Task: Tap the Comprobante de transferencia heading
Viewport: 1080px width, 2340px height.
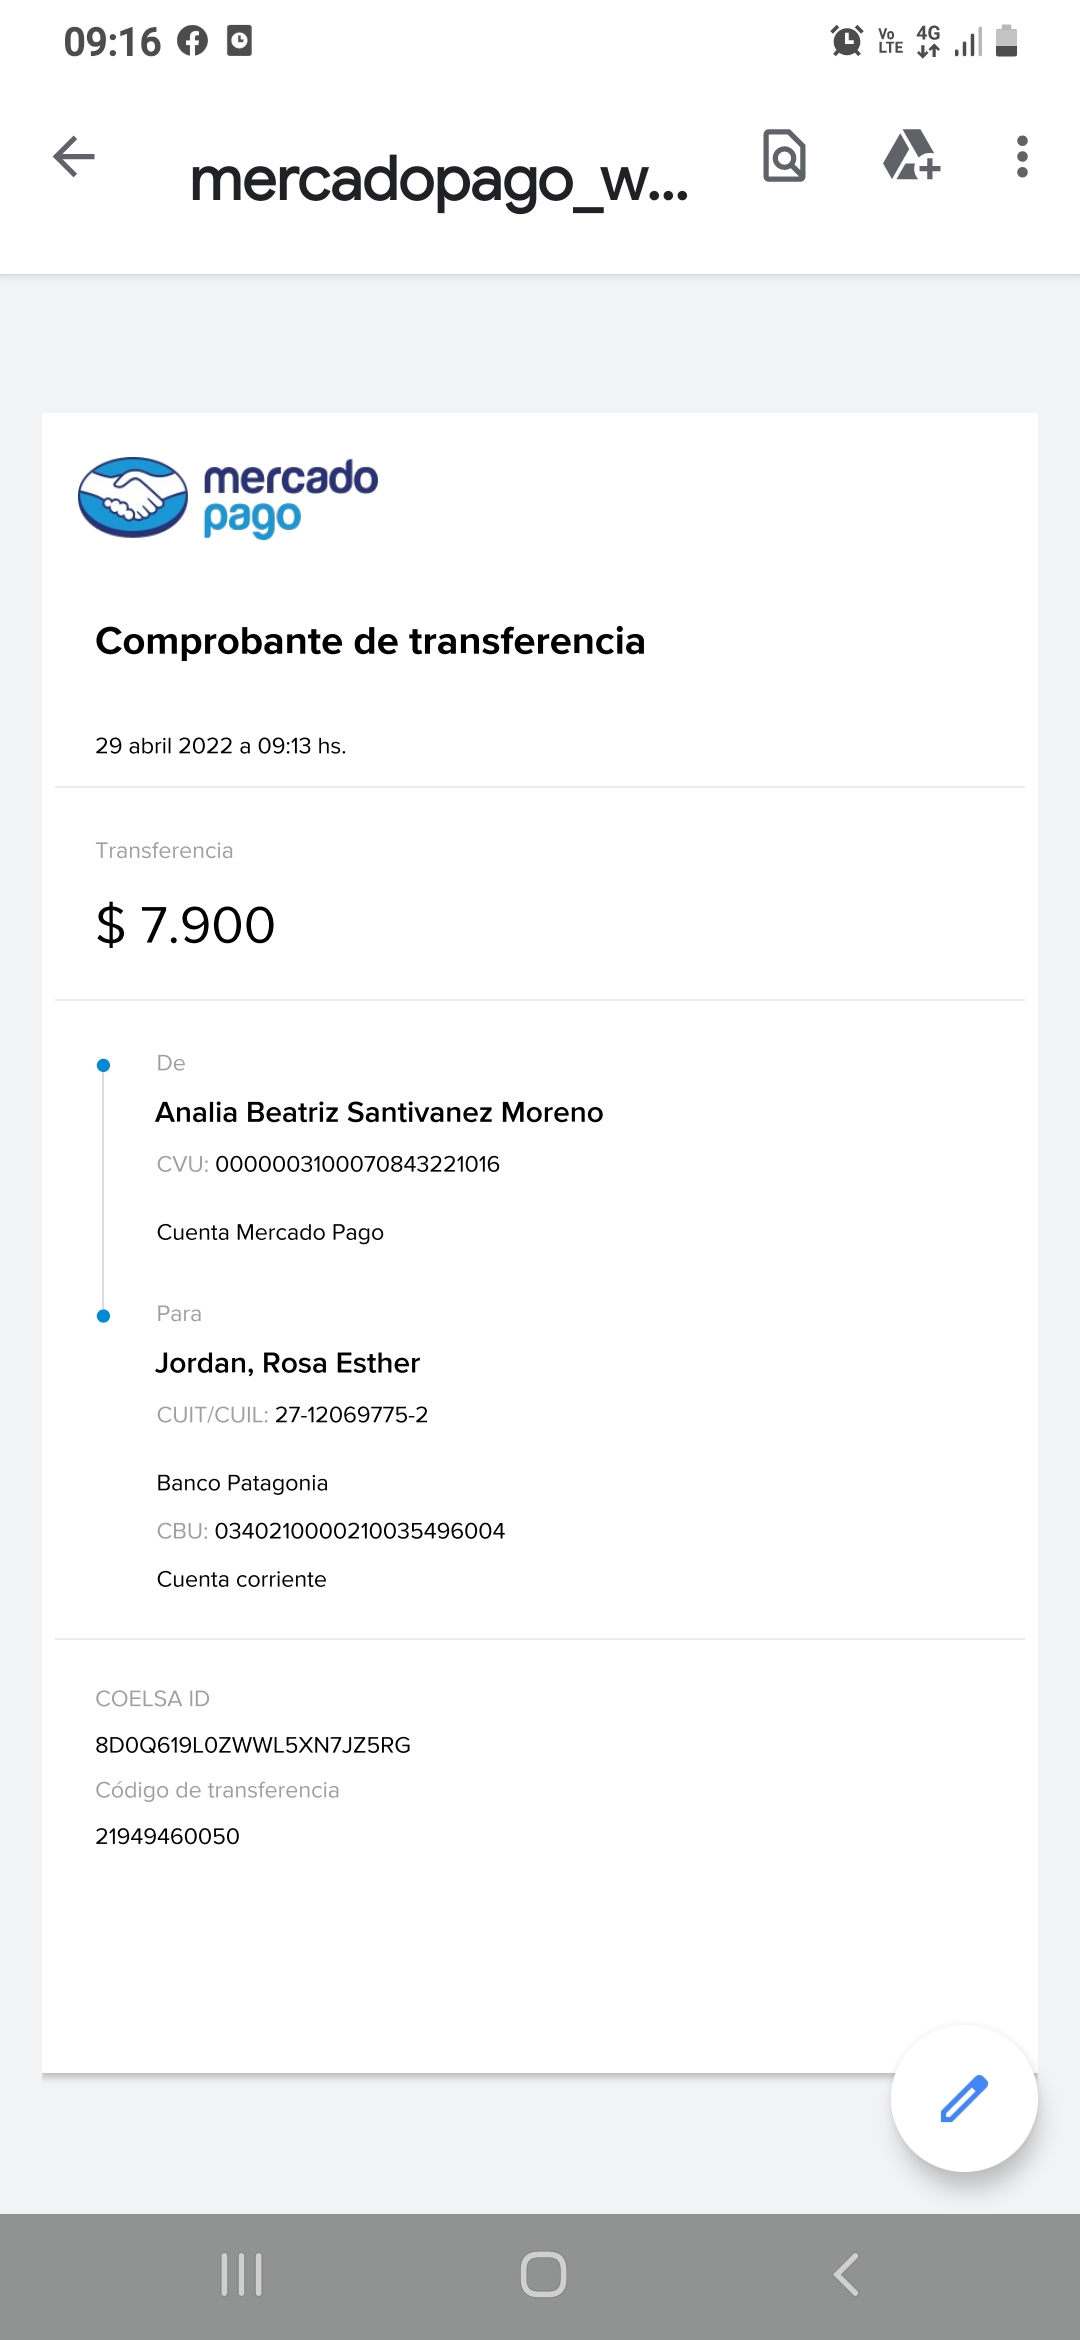Action: [x=370, y=641]
